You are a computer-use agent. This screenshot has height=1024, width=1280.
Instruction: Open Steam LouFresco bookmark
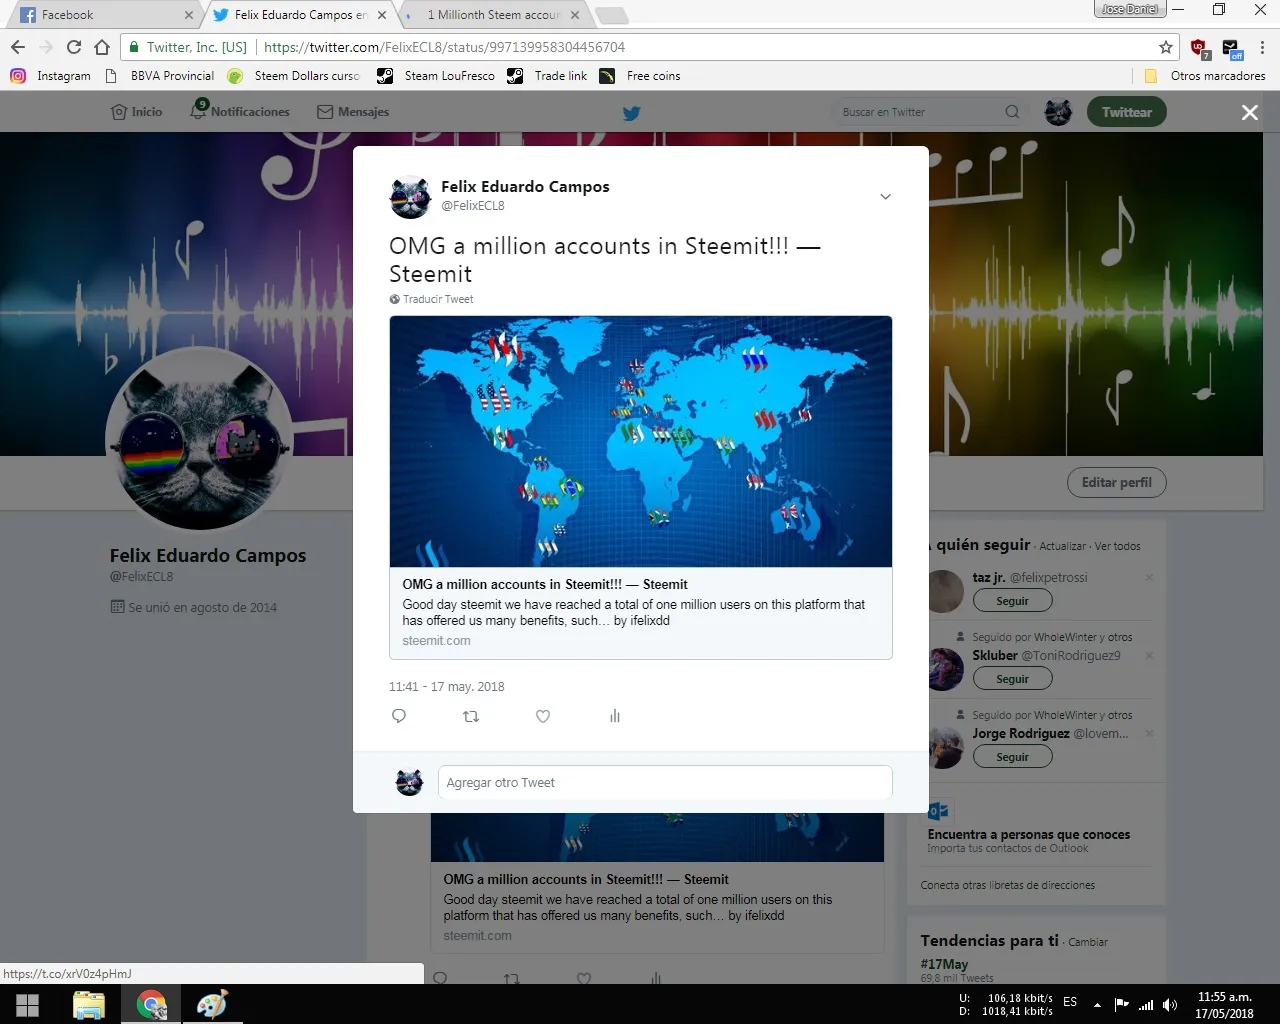(x=436, y=76)
